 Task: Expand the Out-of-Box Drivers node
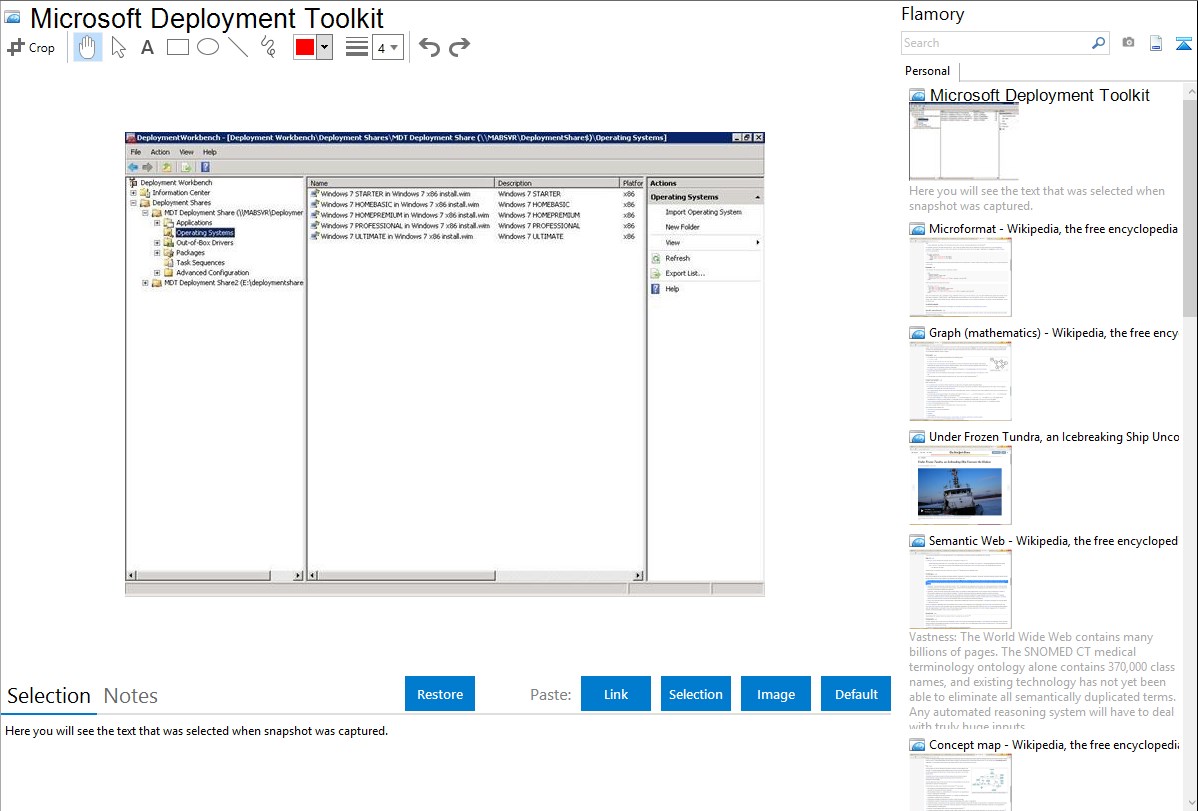[x=157, y=243]
